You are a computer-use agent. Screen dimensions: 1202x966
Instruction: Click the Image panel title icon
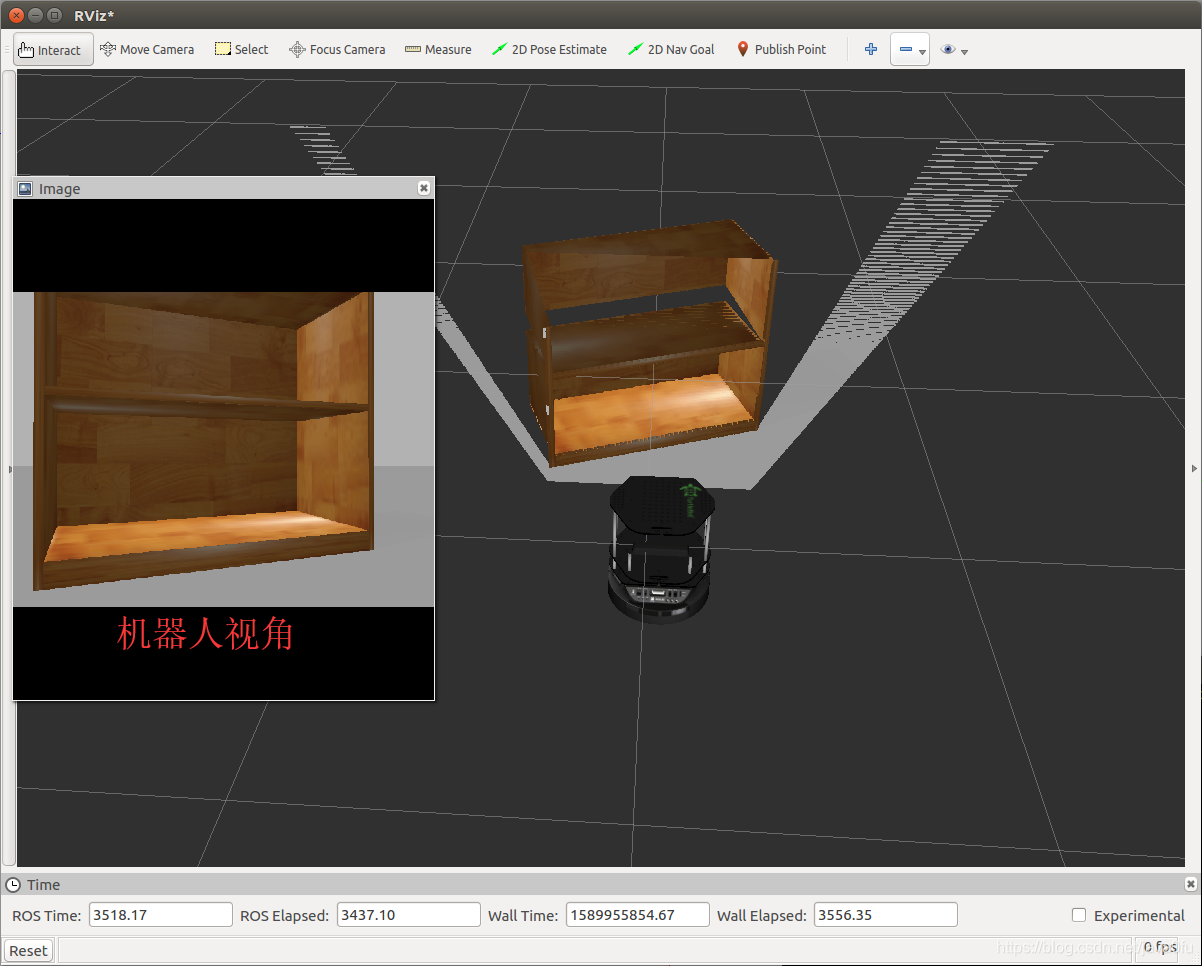(25, 188)
